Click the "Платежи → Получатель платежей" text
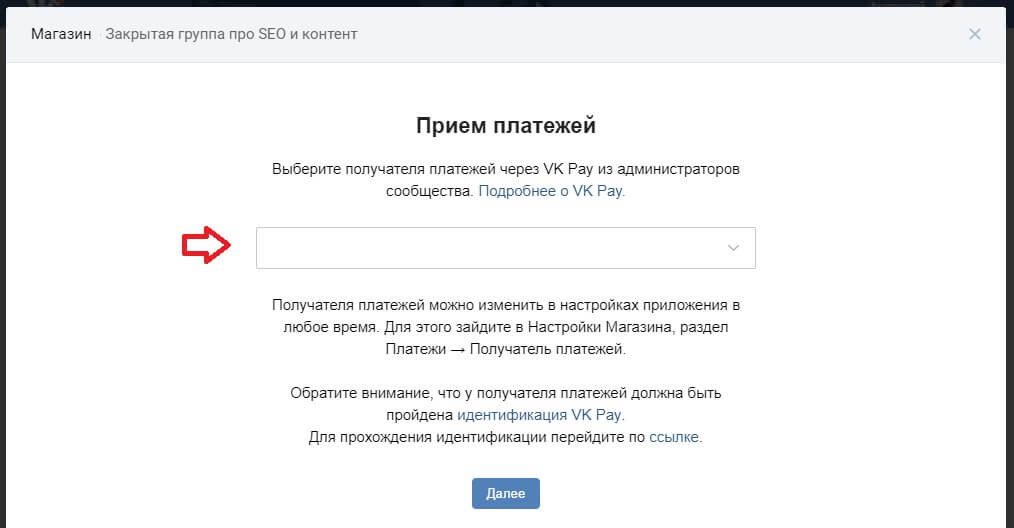Screen dimensions: 1014x528 [505, 349]
